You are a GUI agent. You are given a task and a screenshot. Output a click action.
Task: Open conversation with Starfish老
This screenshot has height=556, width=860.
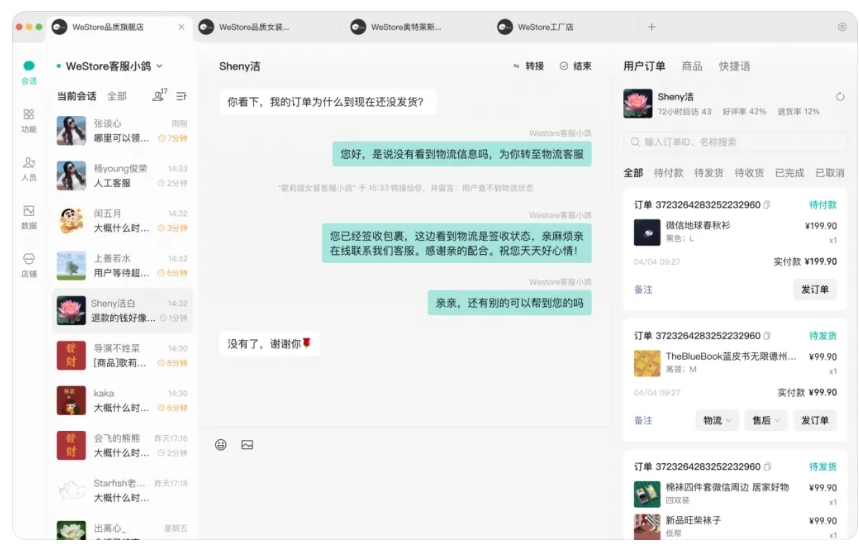click(x=122, y=490)
